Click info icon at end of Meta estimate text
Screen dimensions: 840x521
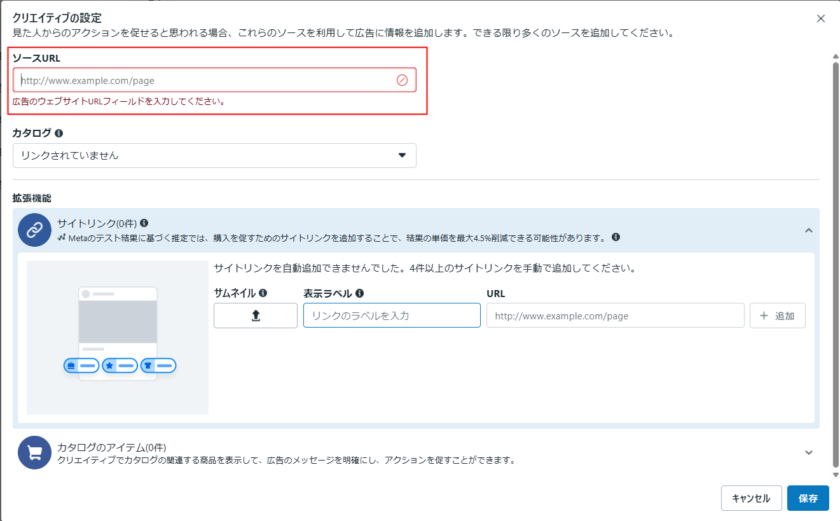point(616,238)
